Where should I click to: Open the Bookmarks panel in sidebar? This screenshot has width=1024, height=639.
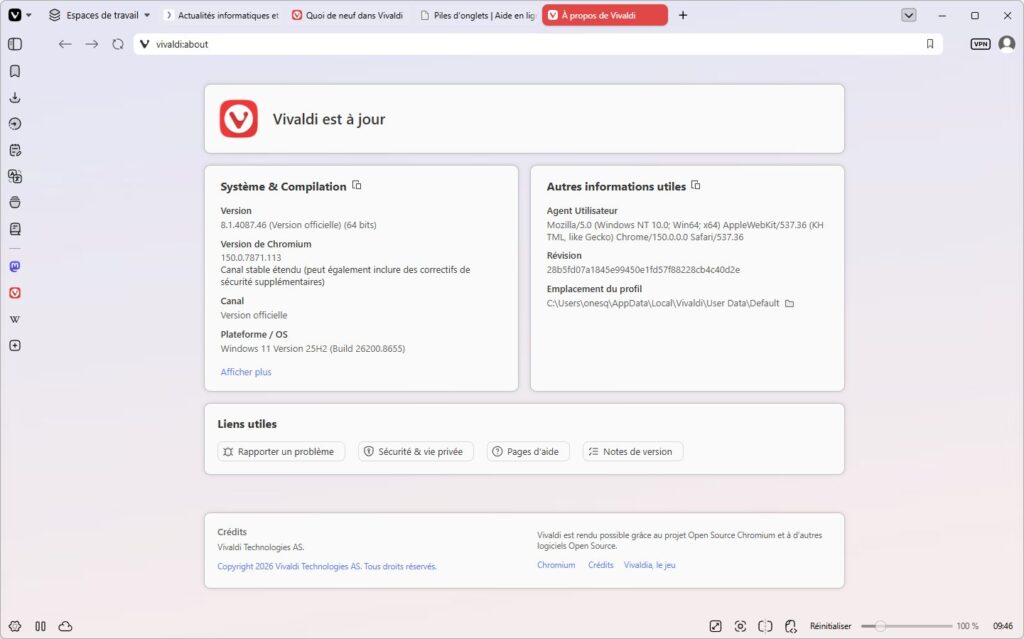(x=15, y=71)
